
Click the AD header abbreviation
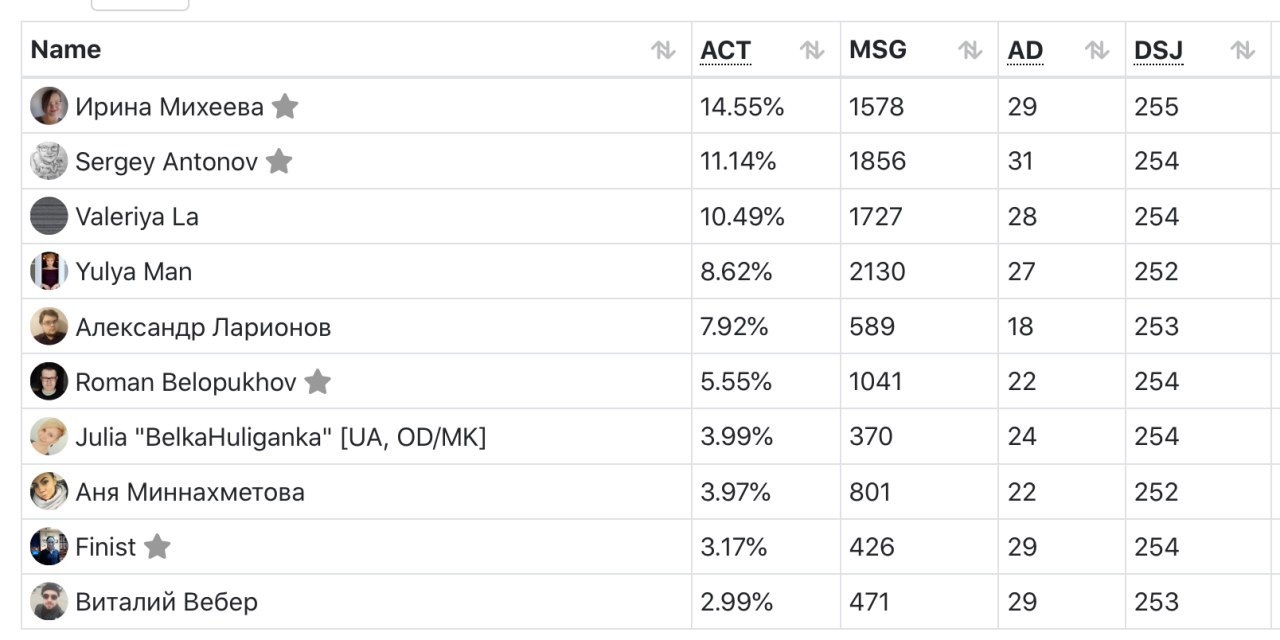(1025, 50)
